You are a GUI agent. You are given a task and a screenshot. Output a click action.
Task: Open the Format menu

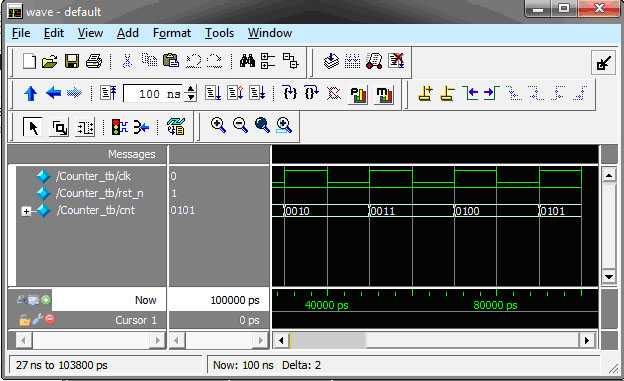click(x=172, y=33)
